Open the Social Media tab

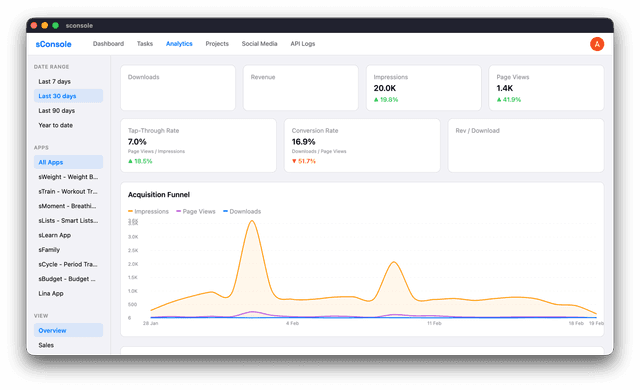tap(260, 44)
